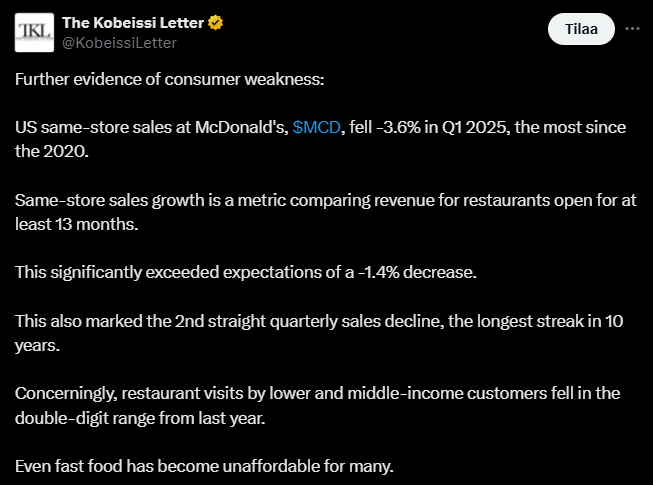Click the 'Further evidence of consumer weakness' line
The height and width of the screenshot is (485, 653).
[x=169, y=79]
